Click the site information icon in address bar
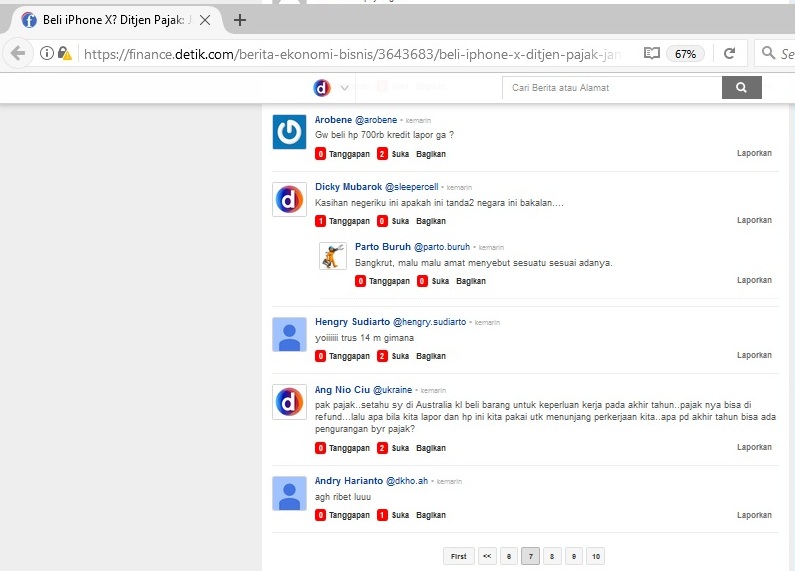 47,53
